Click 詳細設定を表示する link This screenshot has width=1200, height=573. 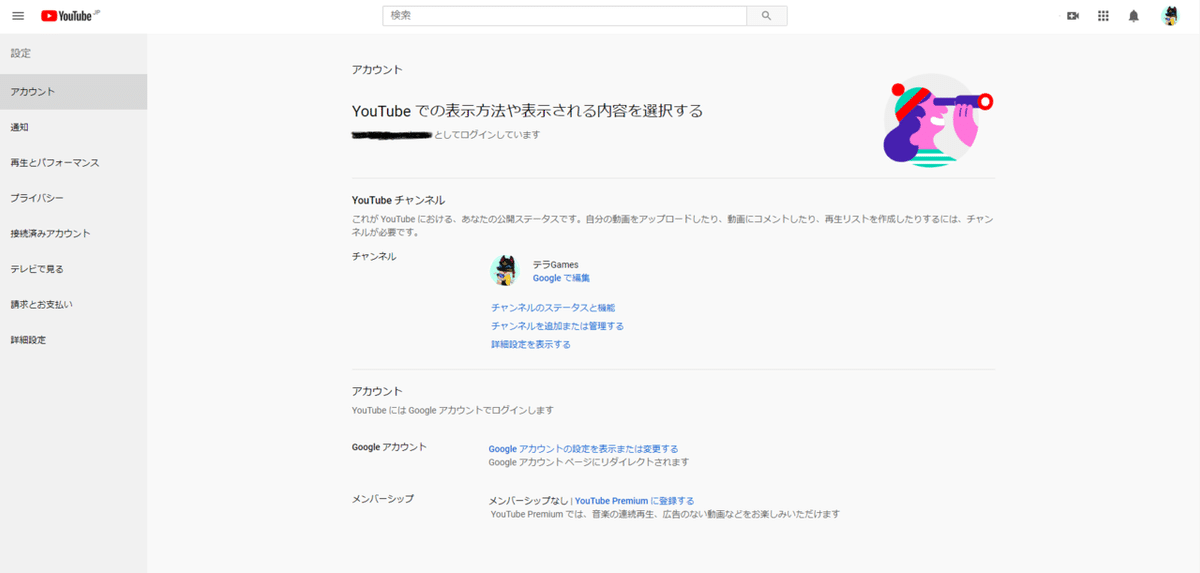click(x=531, y=344)
